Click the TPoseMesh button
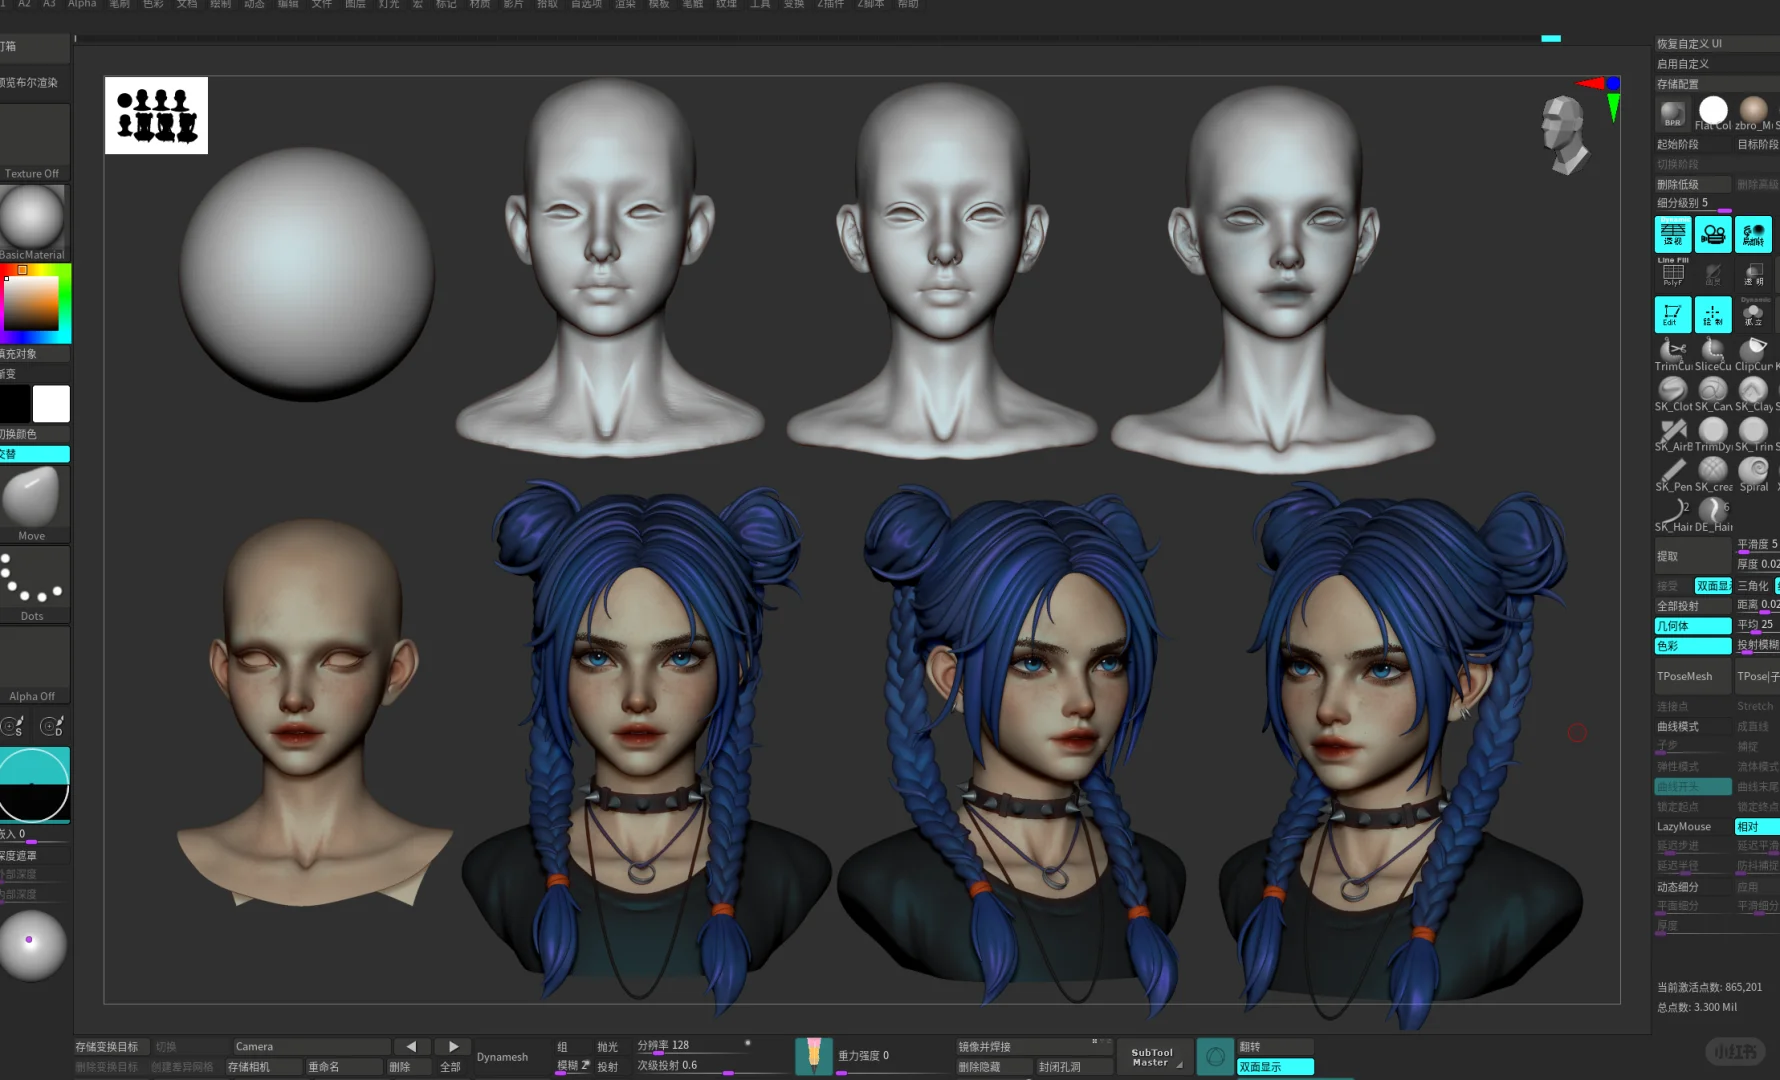Viewport: 1780px width, 1080px height. [1693, 677]
